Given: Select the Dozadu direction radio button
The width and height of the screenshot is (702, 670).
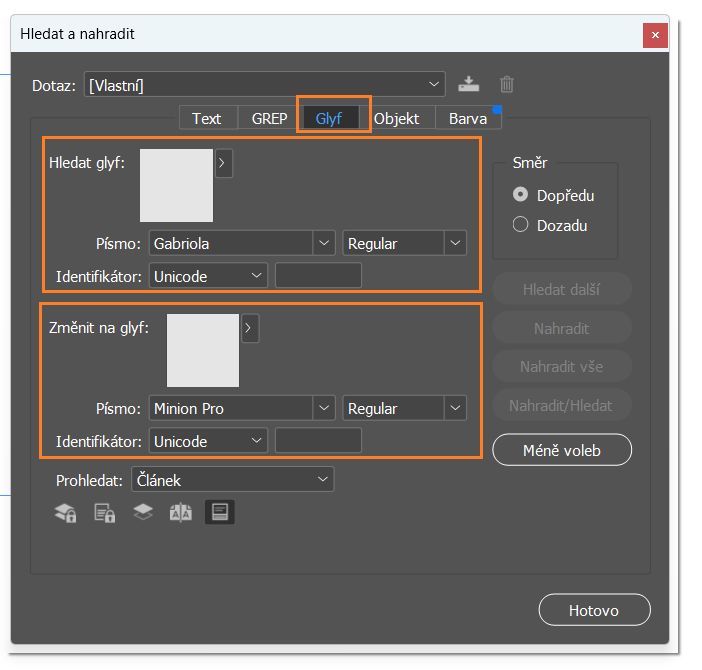Looking at the screenshot, I should click(520, 225).
